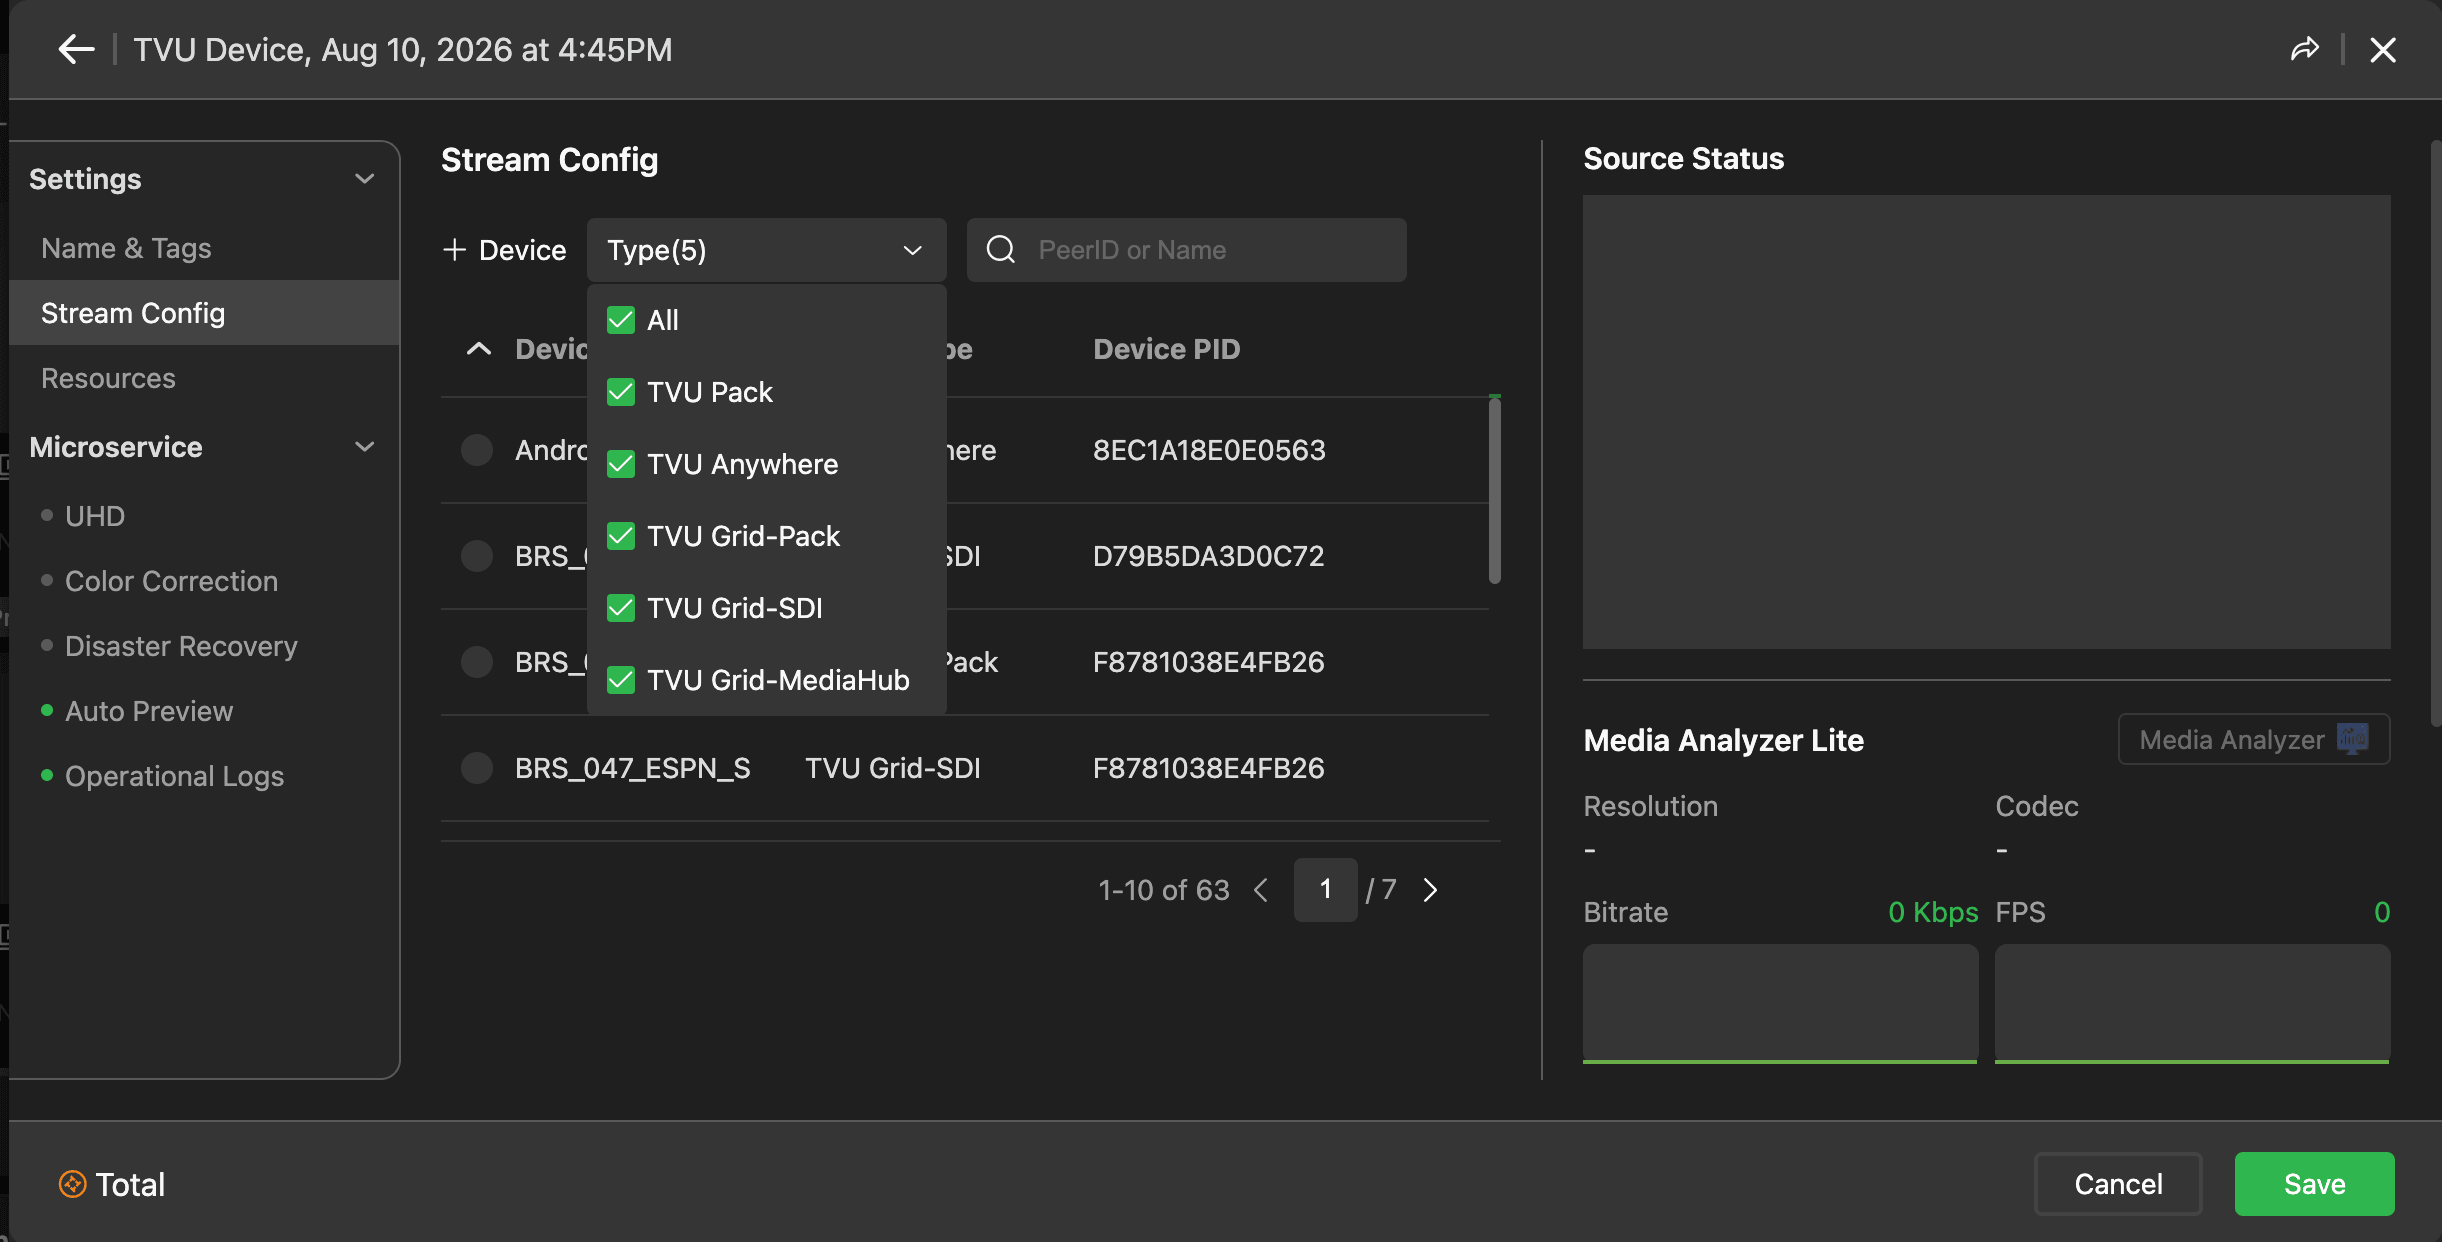Click PID D79B5DA3D0C72
The image size is (2442, 1242).
1208,556
